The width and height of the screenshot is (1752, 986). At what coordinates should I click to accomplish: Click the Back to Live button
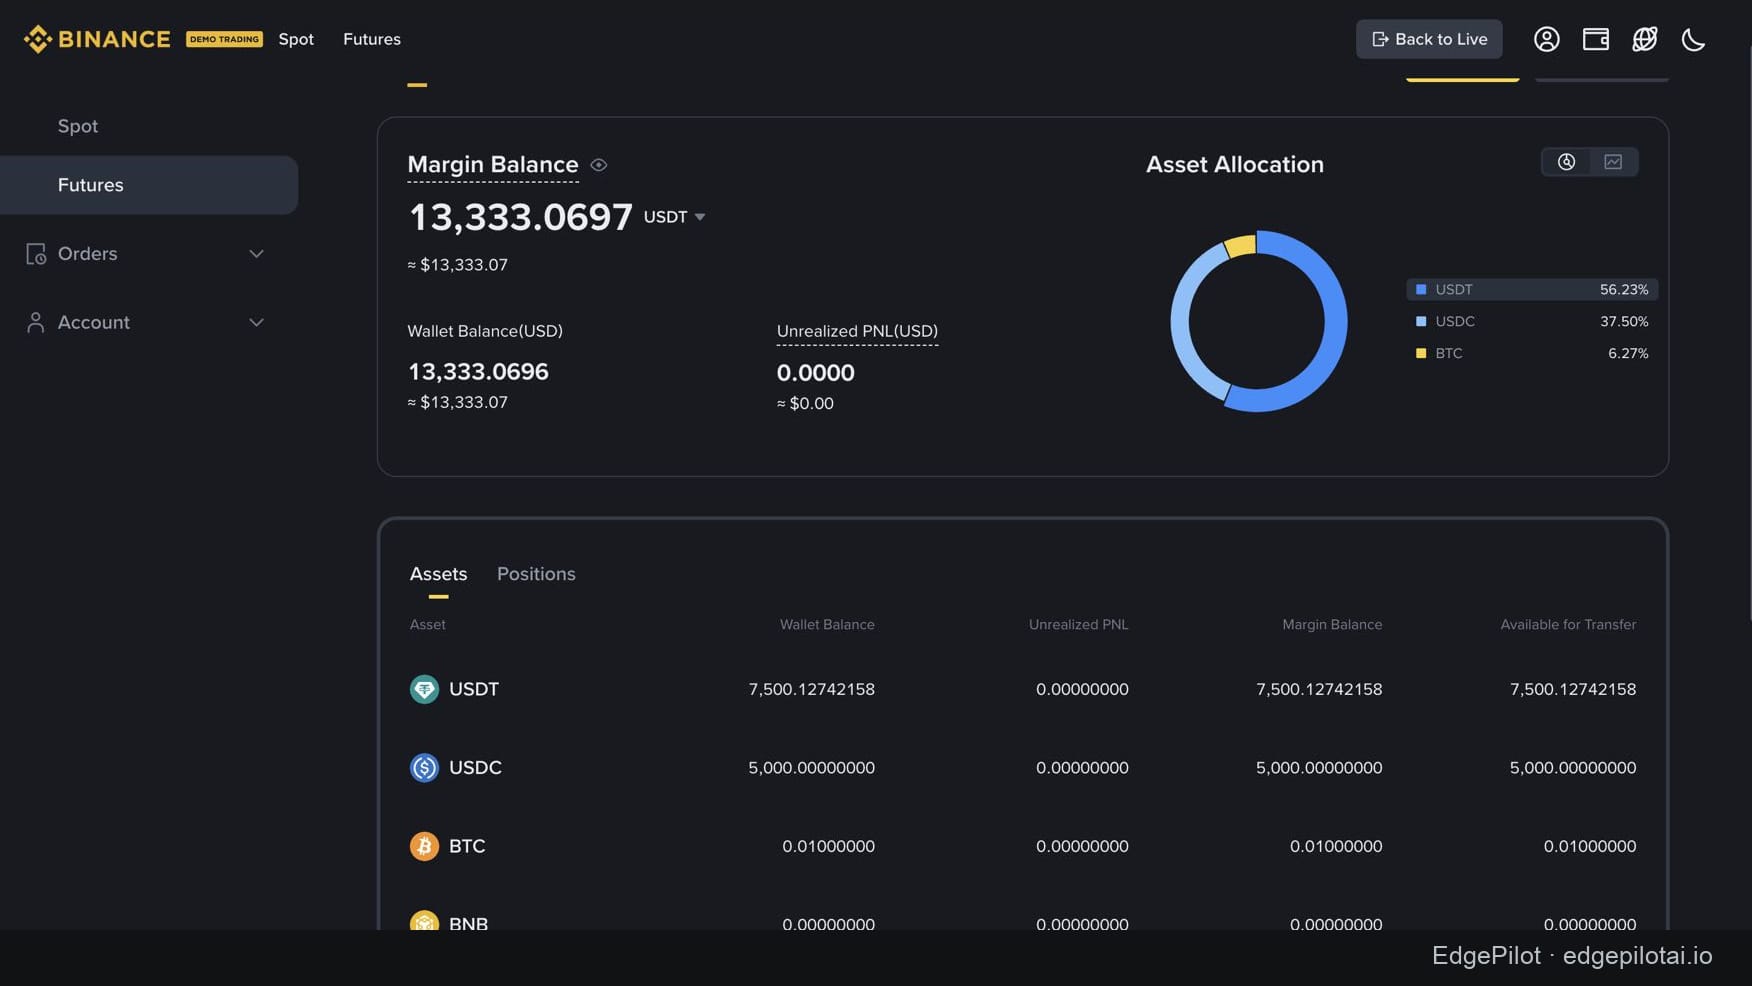point(1429,39)
